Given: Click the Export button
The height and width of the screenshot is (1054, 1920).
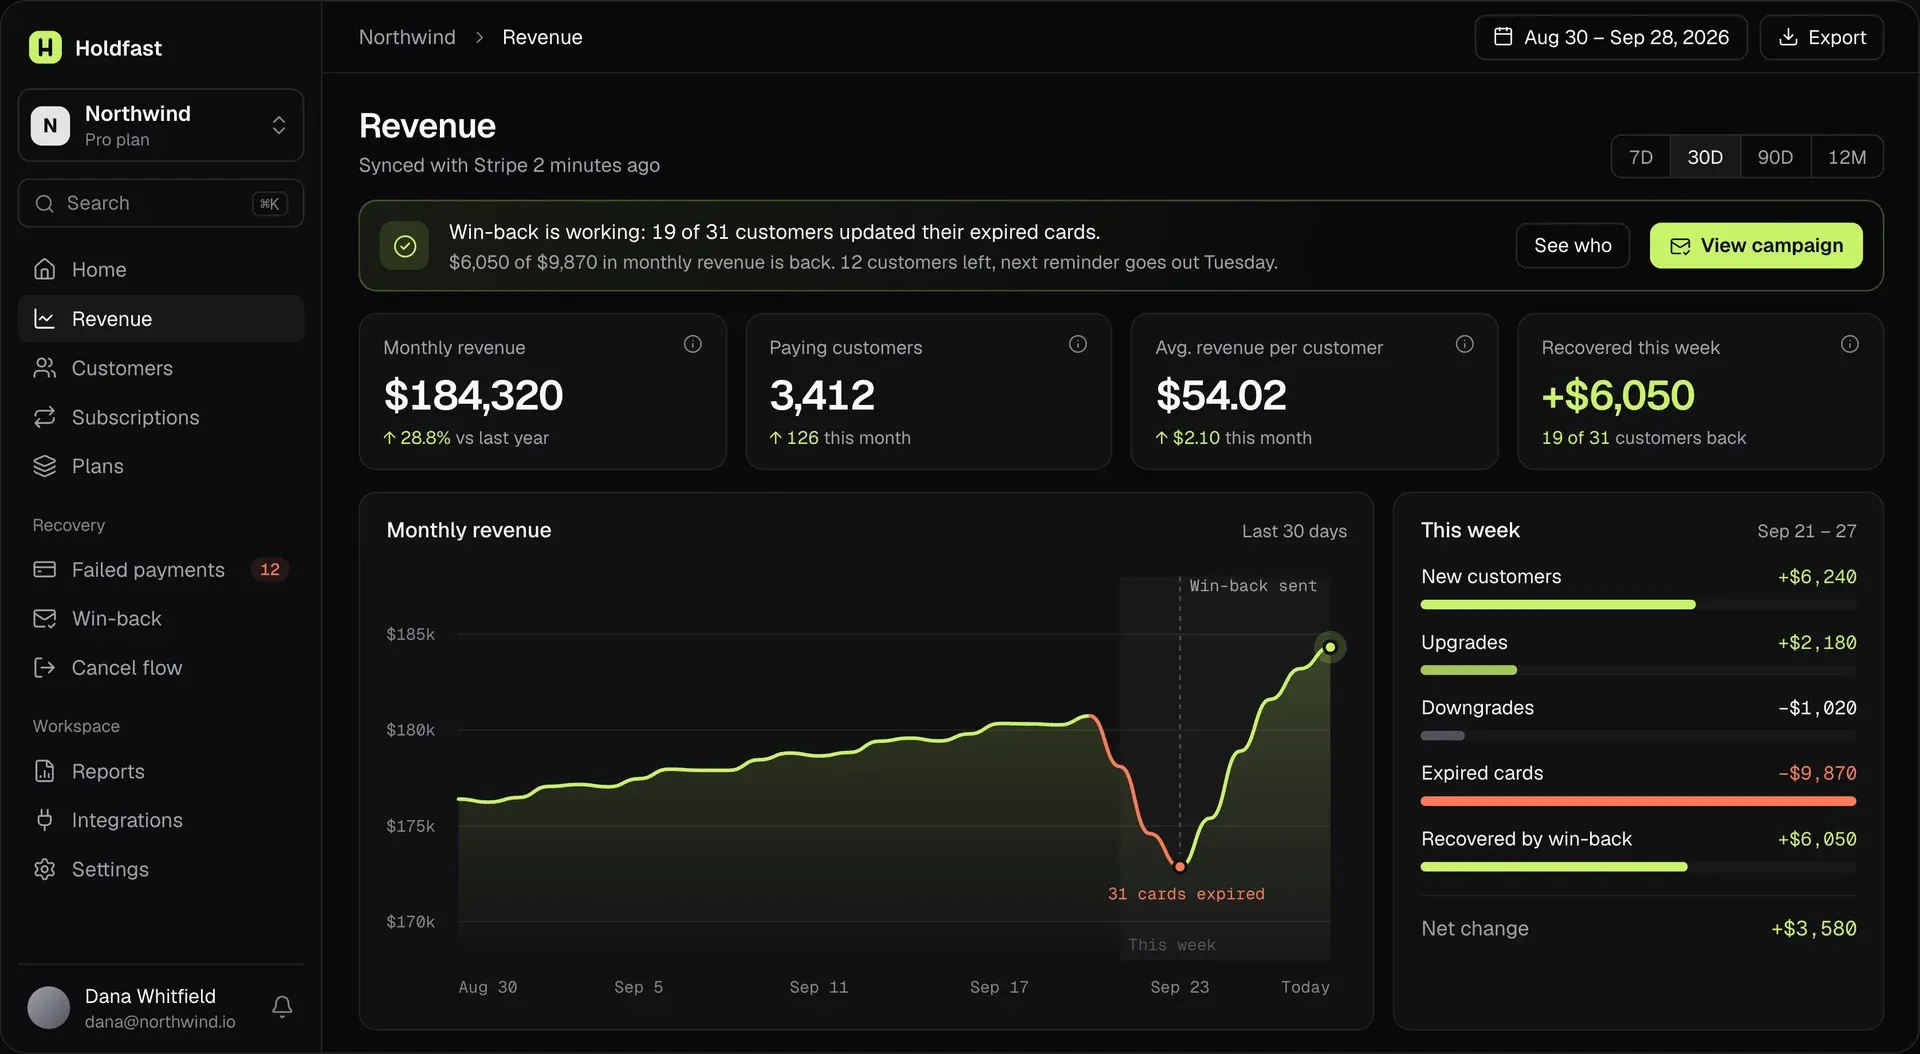Looking at the screenshot, I should pyautogui.click(x=1822, y=37).
